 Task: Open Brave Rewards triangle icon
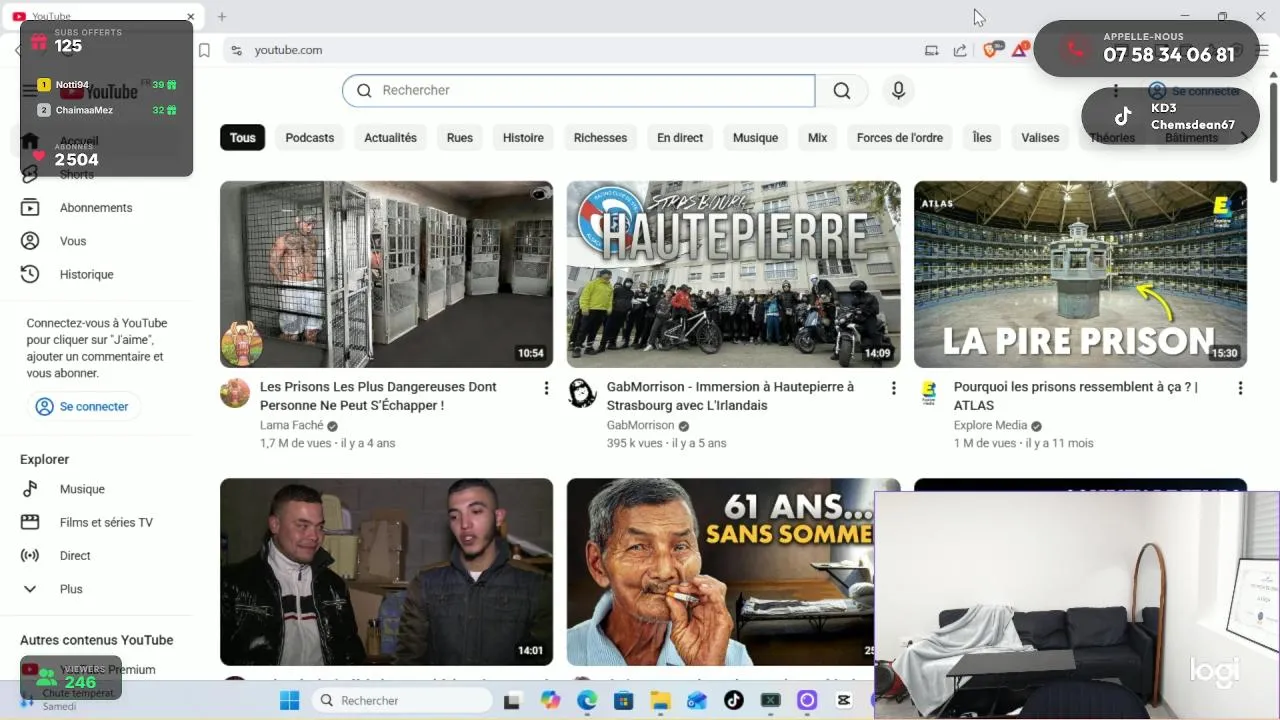pos(1019,50)
